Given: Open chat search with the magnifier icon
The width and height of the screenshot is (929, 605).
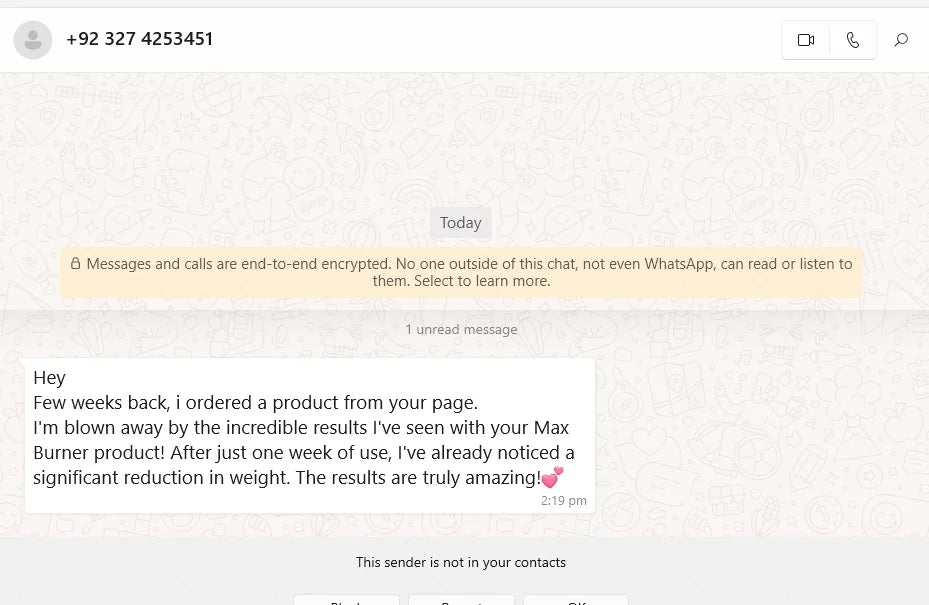Looking at the screenshot, I should click(901, 40).
